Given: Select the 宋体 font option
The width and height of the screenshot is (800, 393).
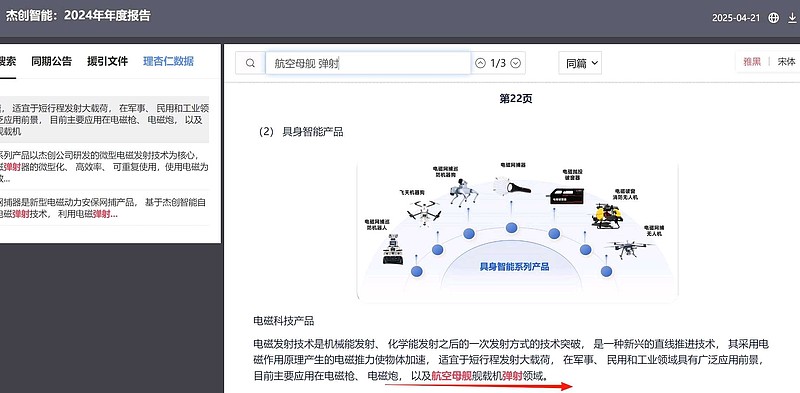Looking at the screenshot, I should tap(786, 62).
